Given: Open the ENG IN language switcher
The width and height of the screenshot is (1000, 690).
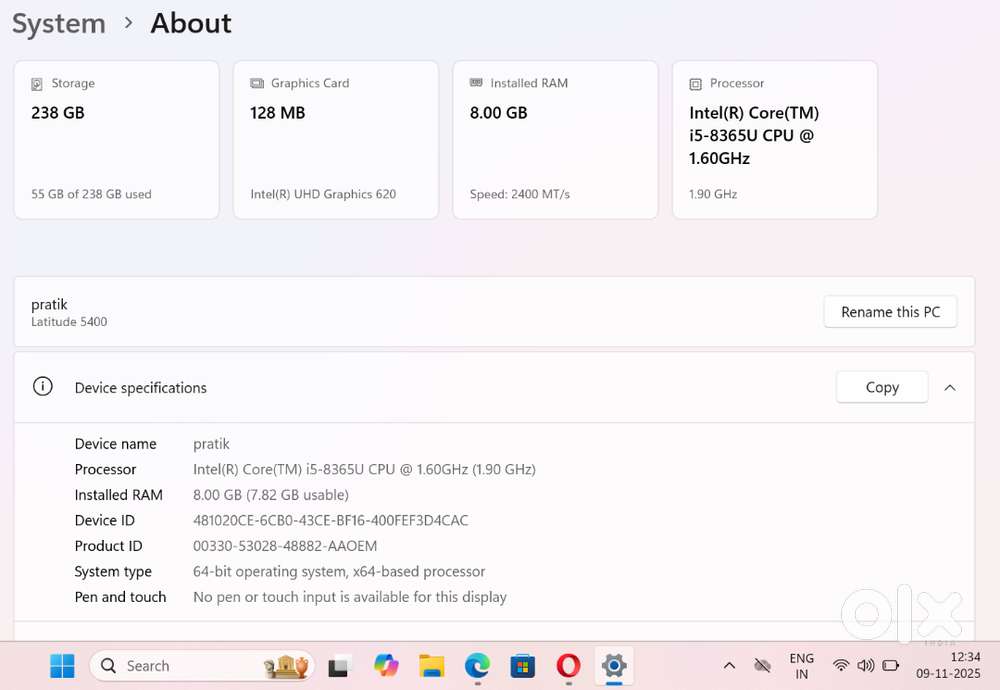Looking at the screenshot, I should [801, 665].
